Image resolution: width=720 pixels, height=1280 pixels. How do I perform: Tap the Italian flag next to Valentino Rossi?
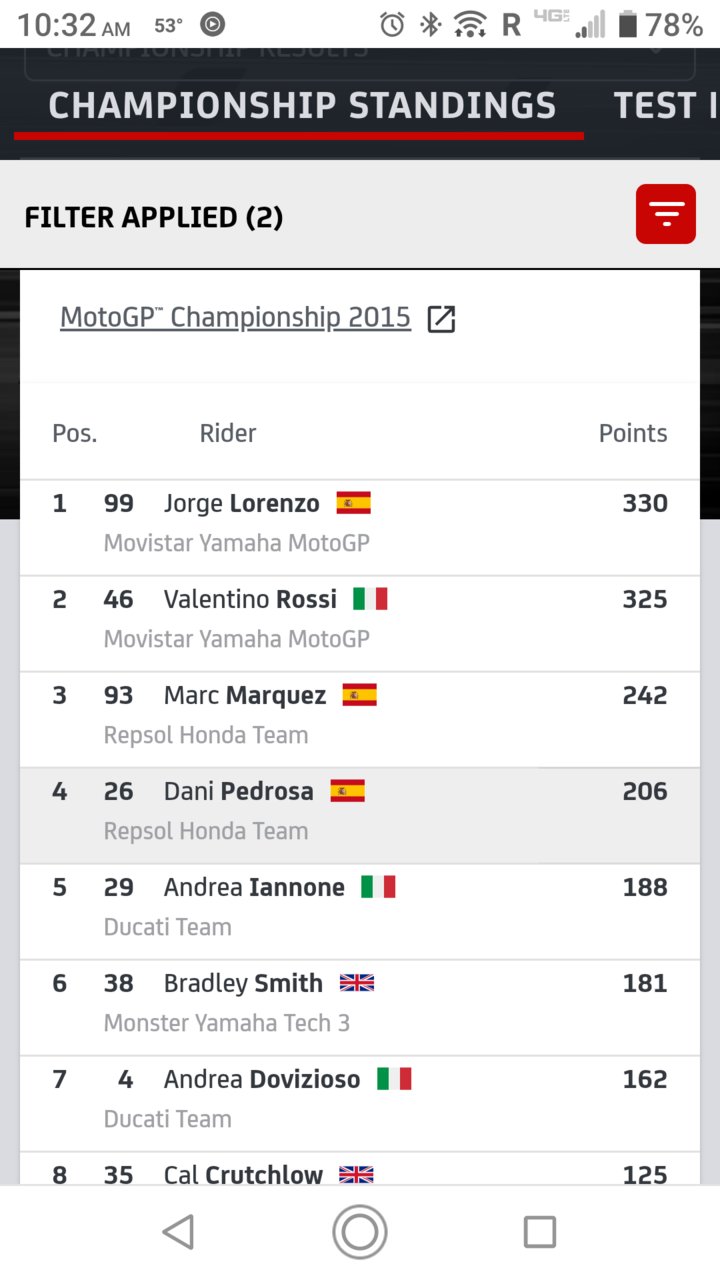pos(370,599)
